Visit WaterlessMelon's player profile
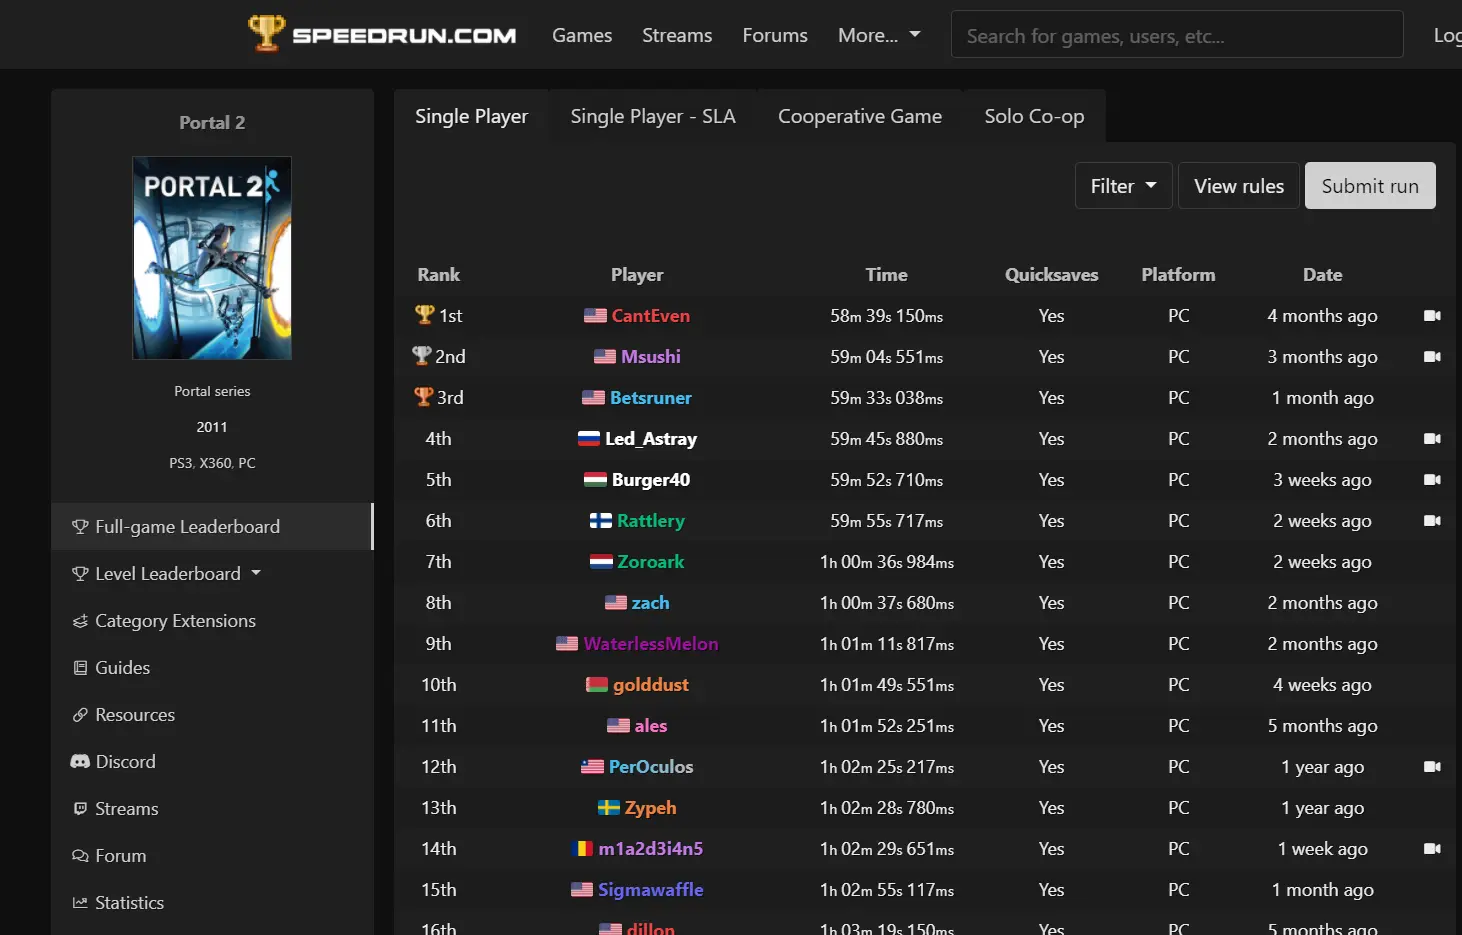Viewport: 1462px width, 935px height. [x=651, y=643]
